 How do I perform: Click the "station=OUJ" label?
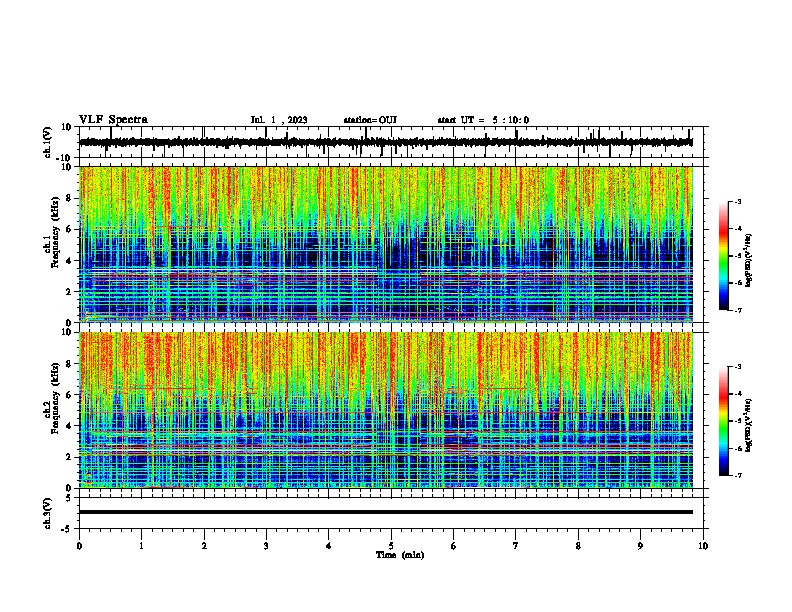[x=370, y=120]
